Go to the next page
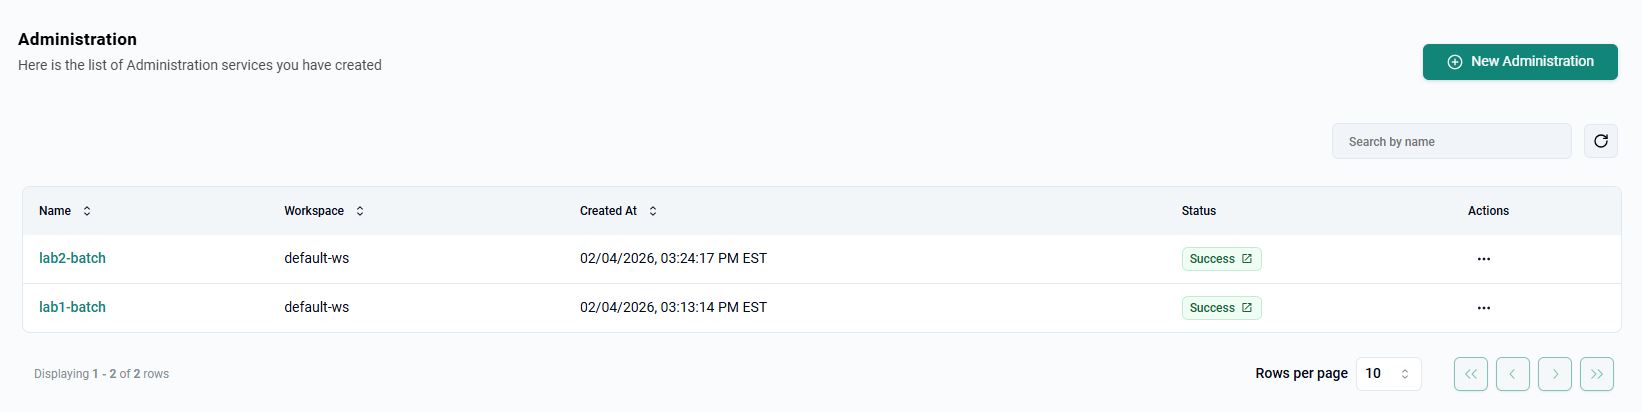Image resolution: width=1642 pixels, height=412 pixels. [x=1554, y=374]
